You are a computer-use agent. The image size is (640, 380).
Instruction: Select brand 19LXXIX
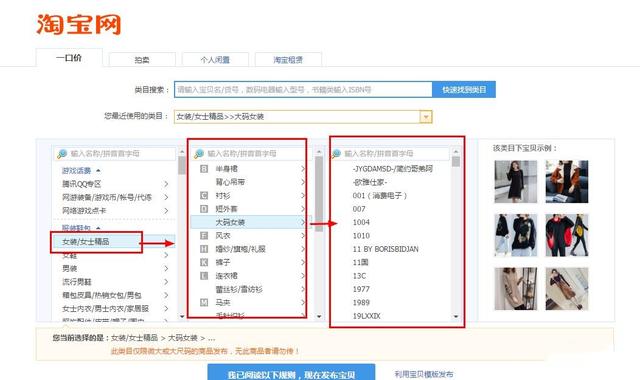point(367,316)
